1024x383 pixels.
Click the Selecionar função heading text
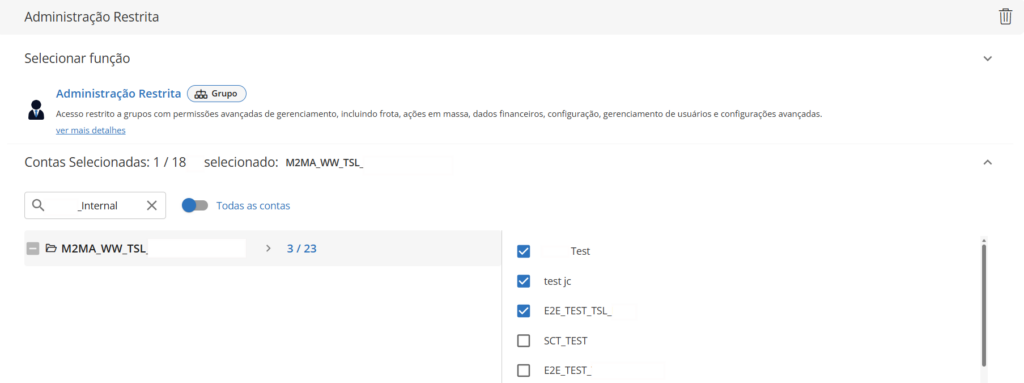pyautogui.click(x=77, y=58)
